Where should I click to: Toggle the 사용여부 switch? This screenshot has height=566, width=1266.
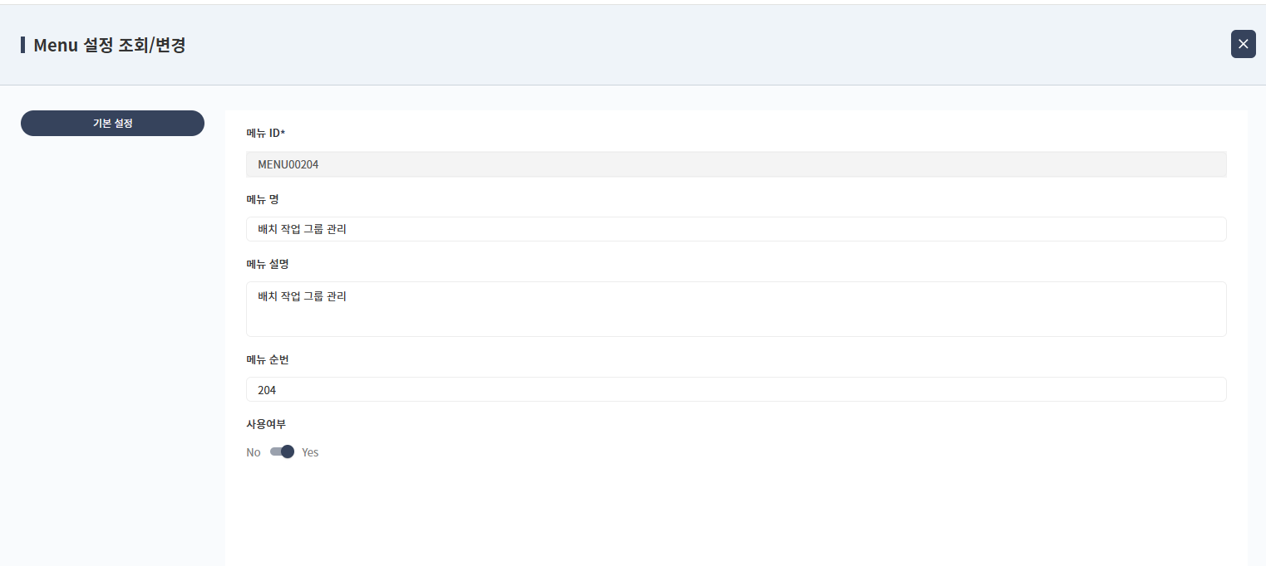click(x=282, y=452)
